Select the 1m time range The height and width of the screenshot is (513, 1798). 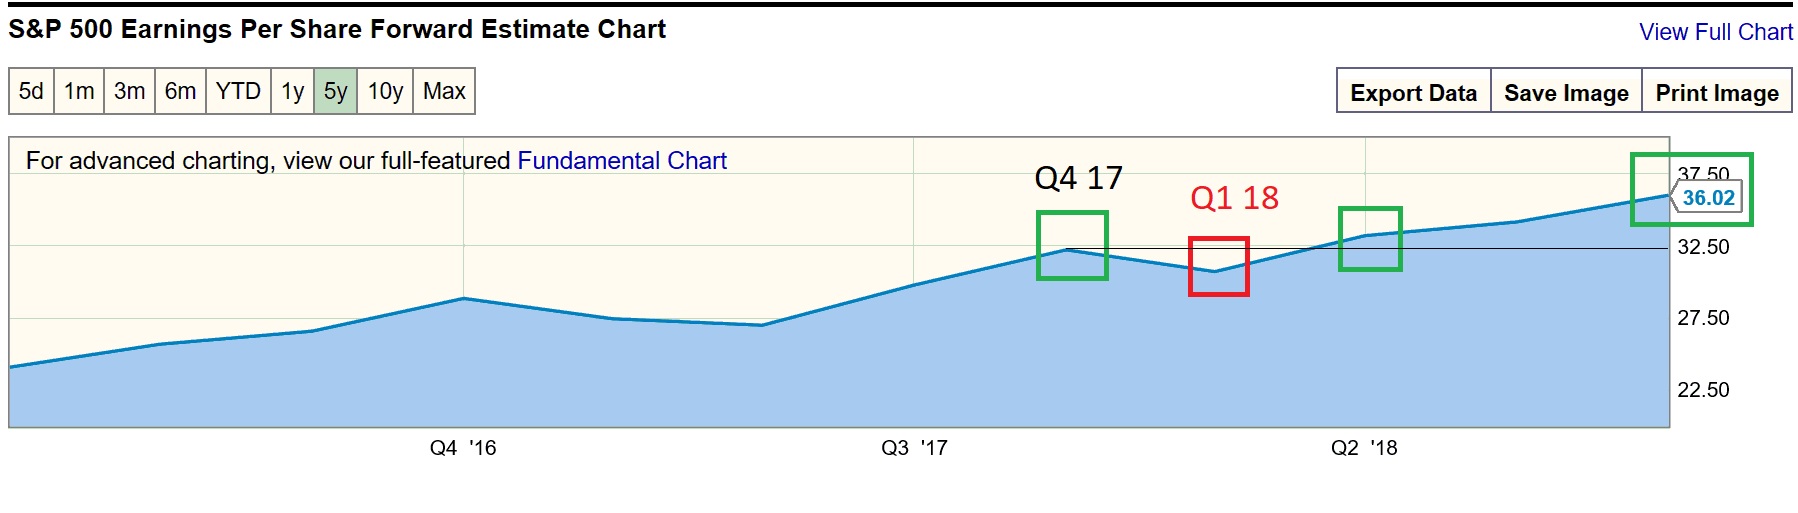[79, 91]
